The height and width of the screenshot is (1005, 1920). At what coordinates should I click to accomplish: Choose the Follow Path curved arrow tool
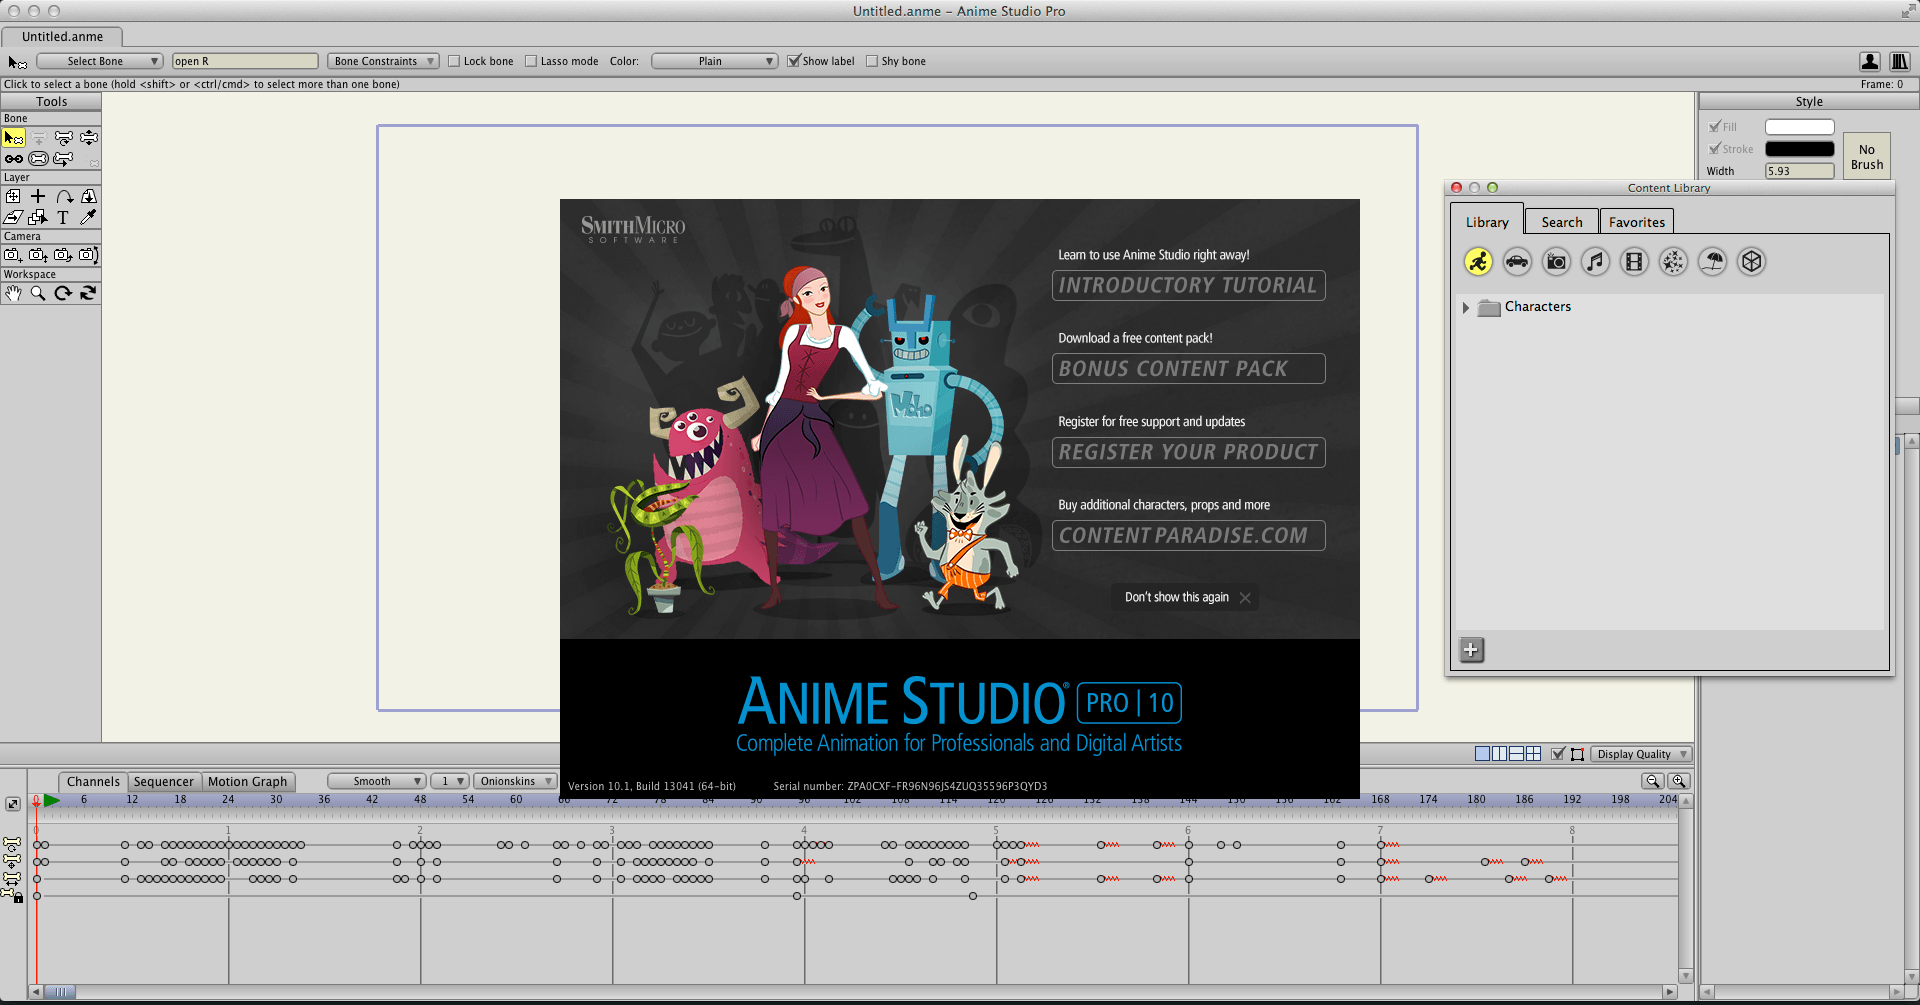tap(64, 197)
